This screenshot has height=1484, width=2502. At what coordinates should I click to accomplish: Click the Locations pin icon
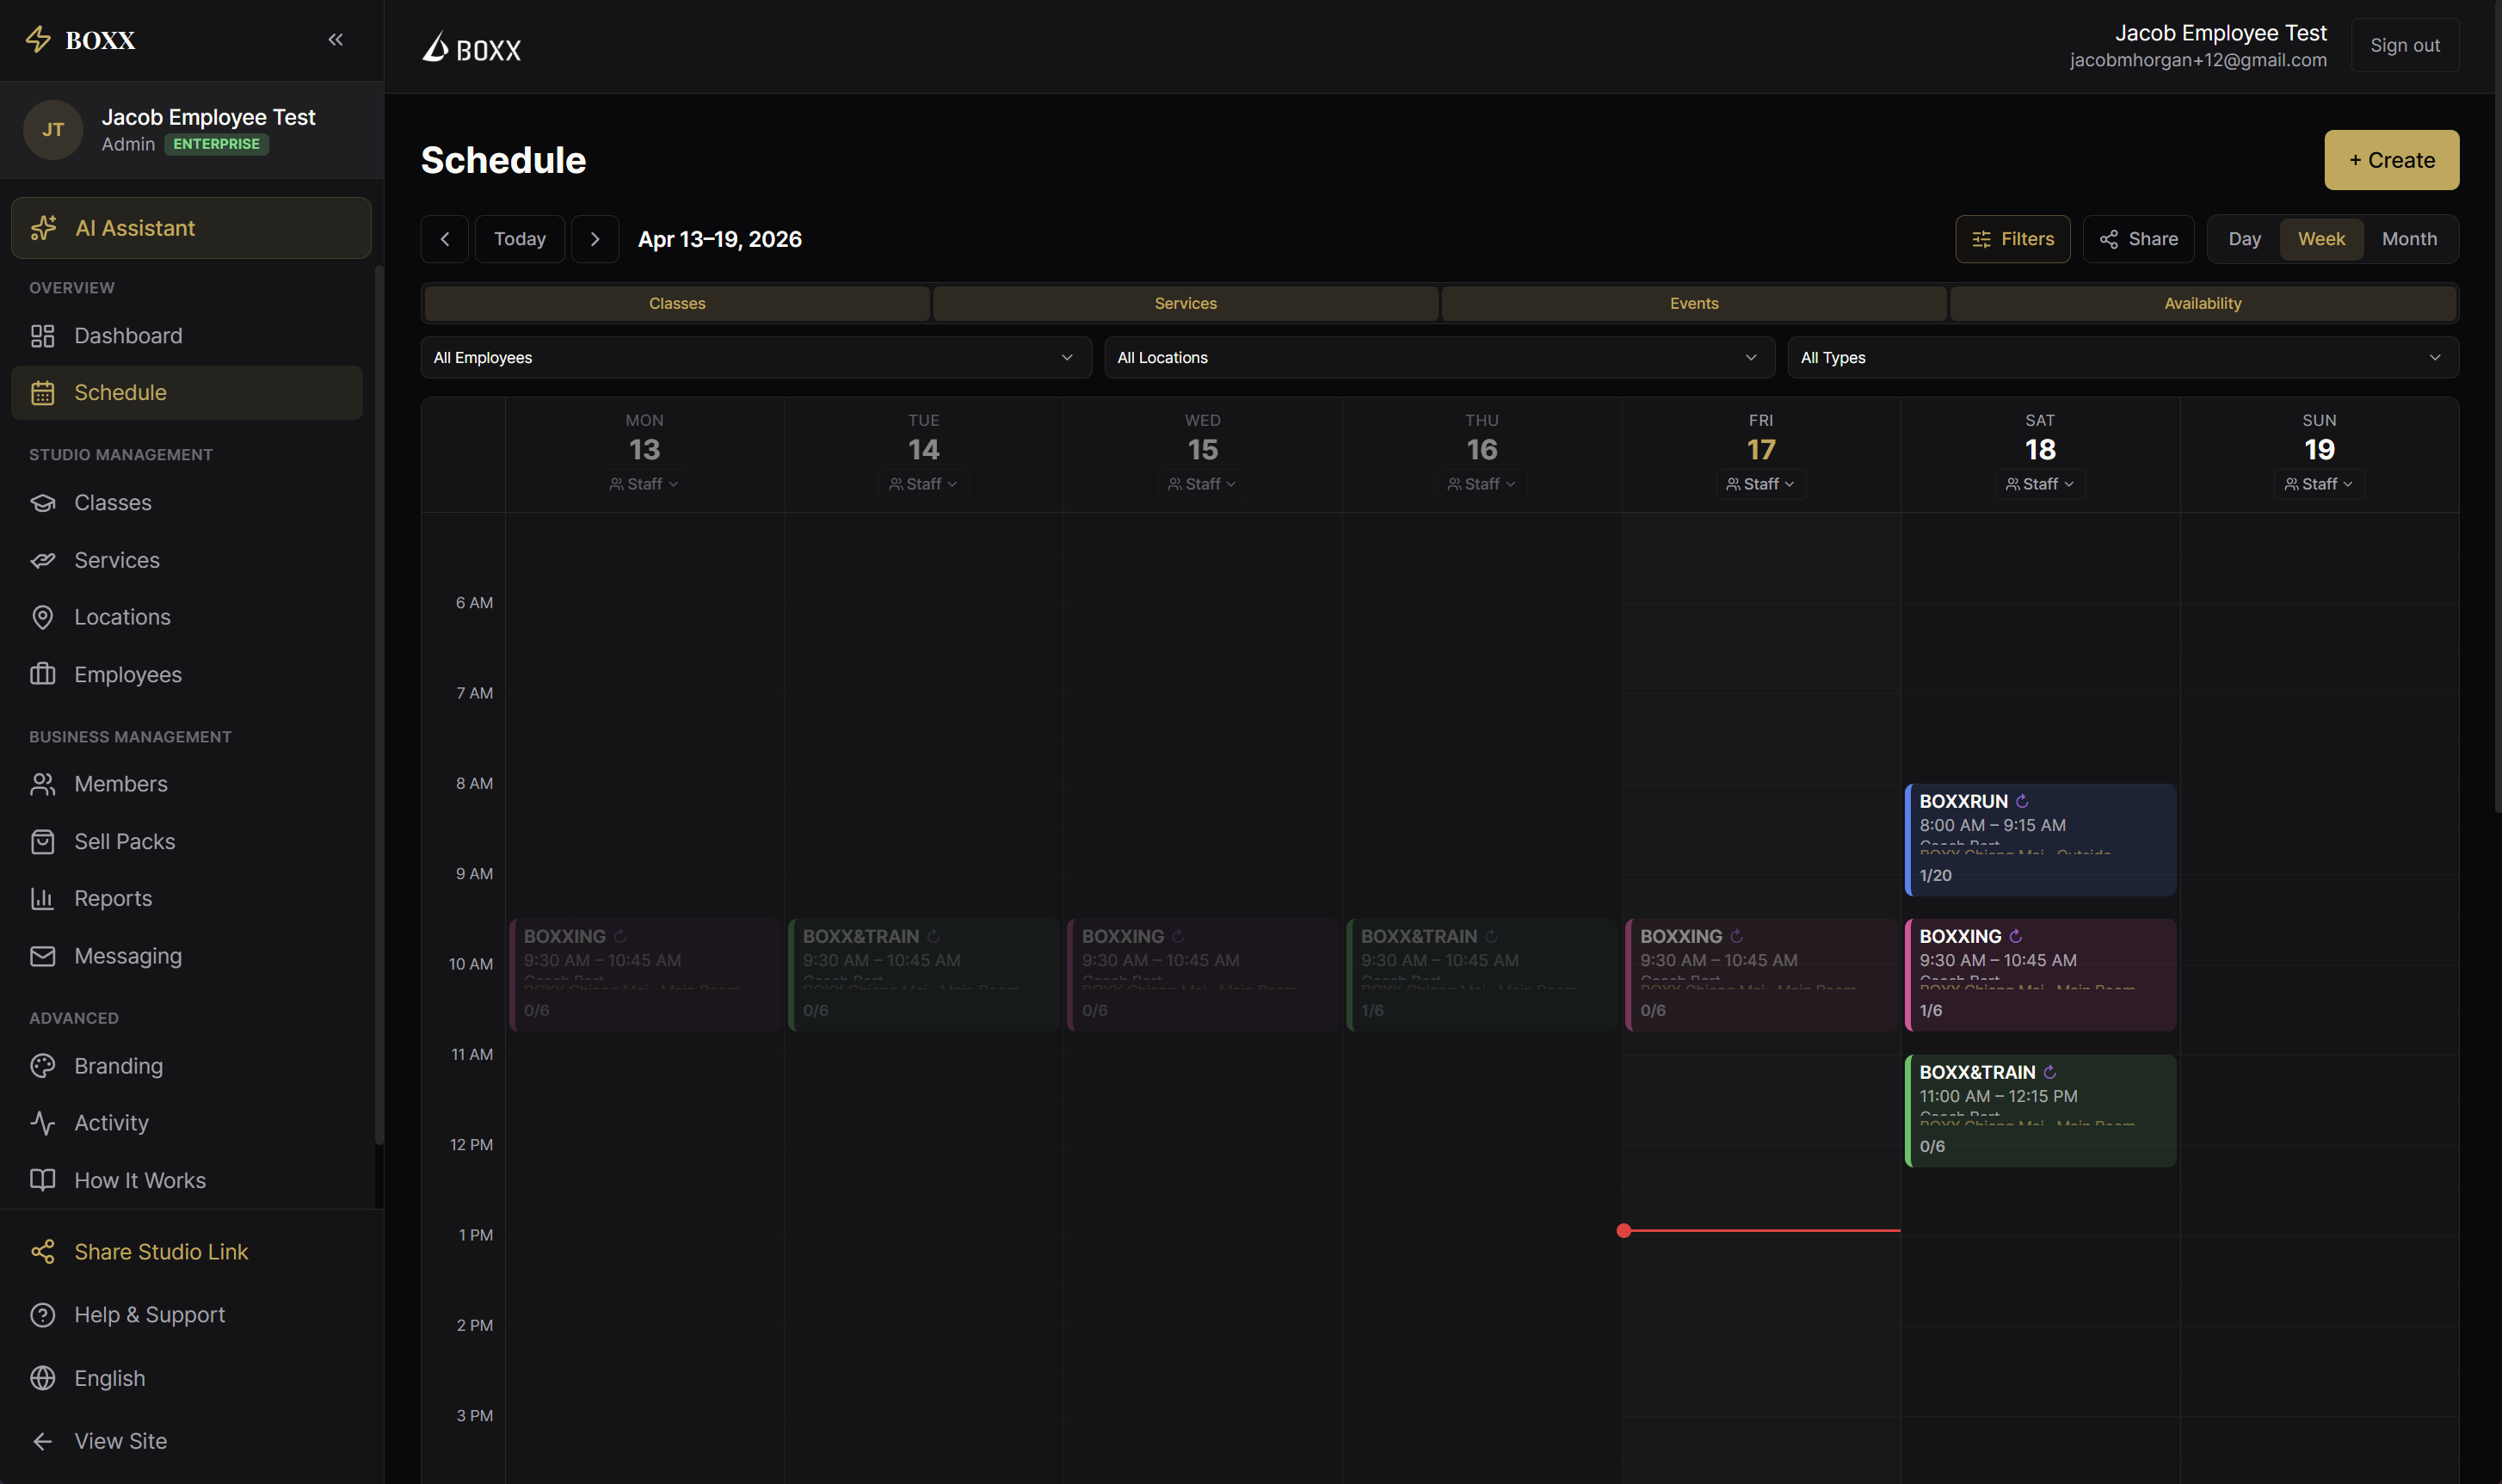[x=42, y=617]
